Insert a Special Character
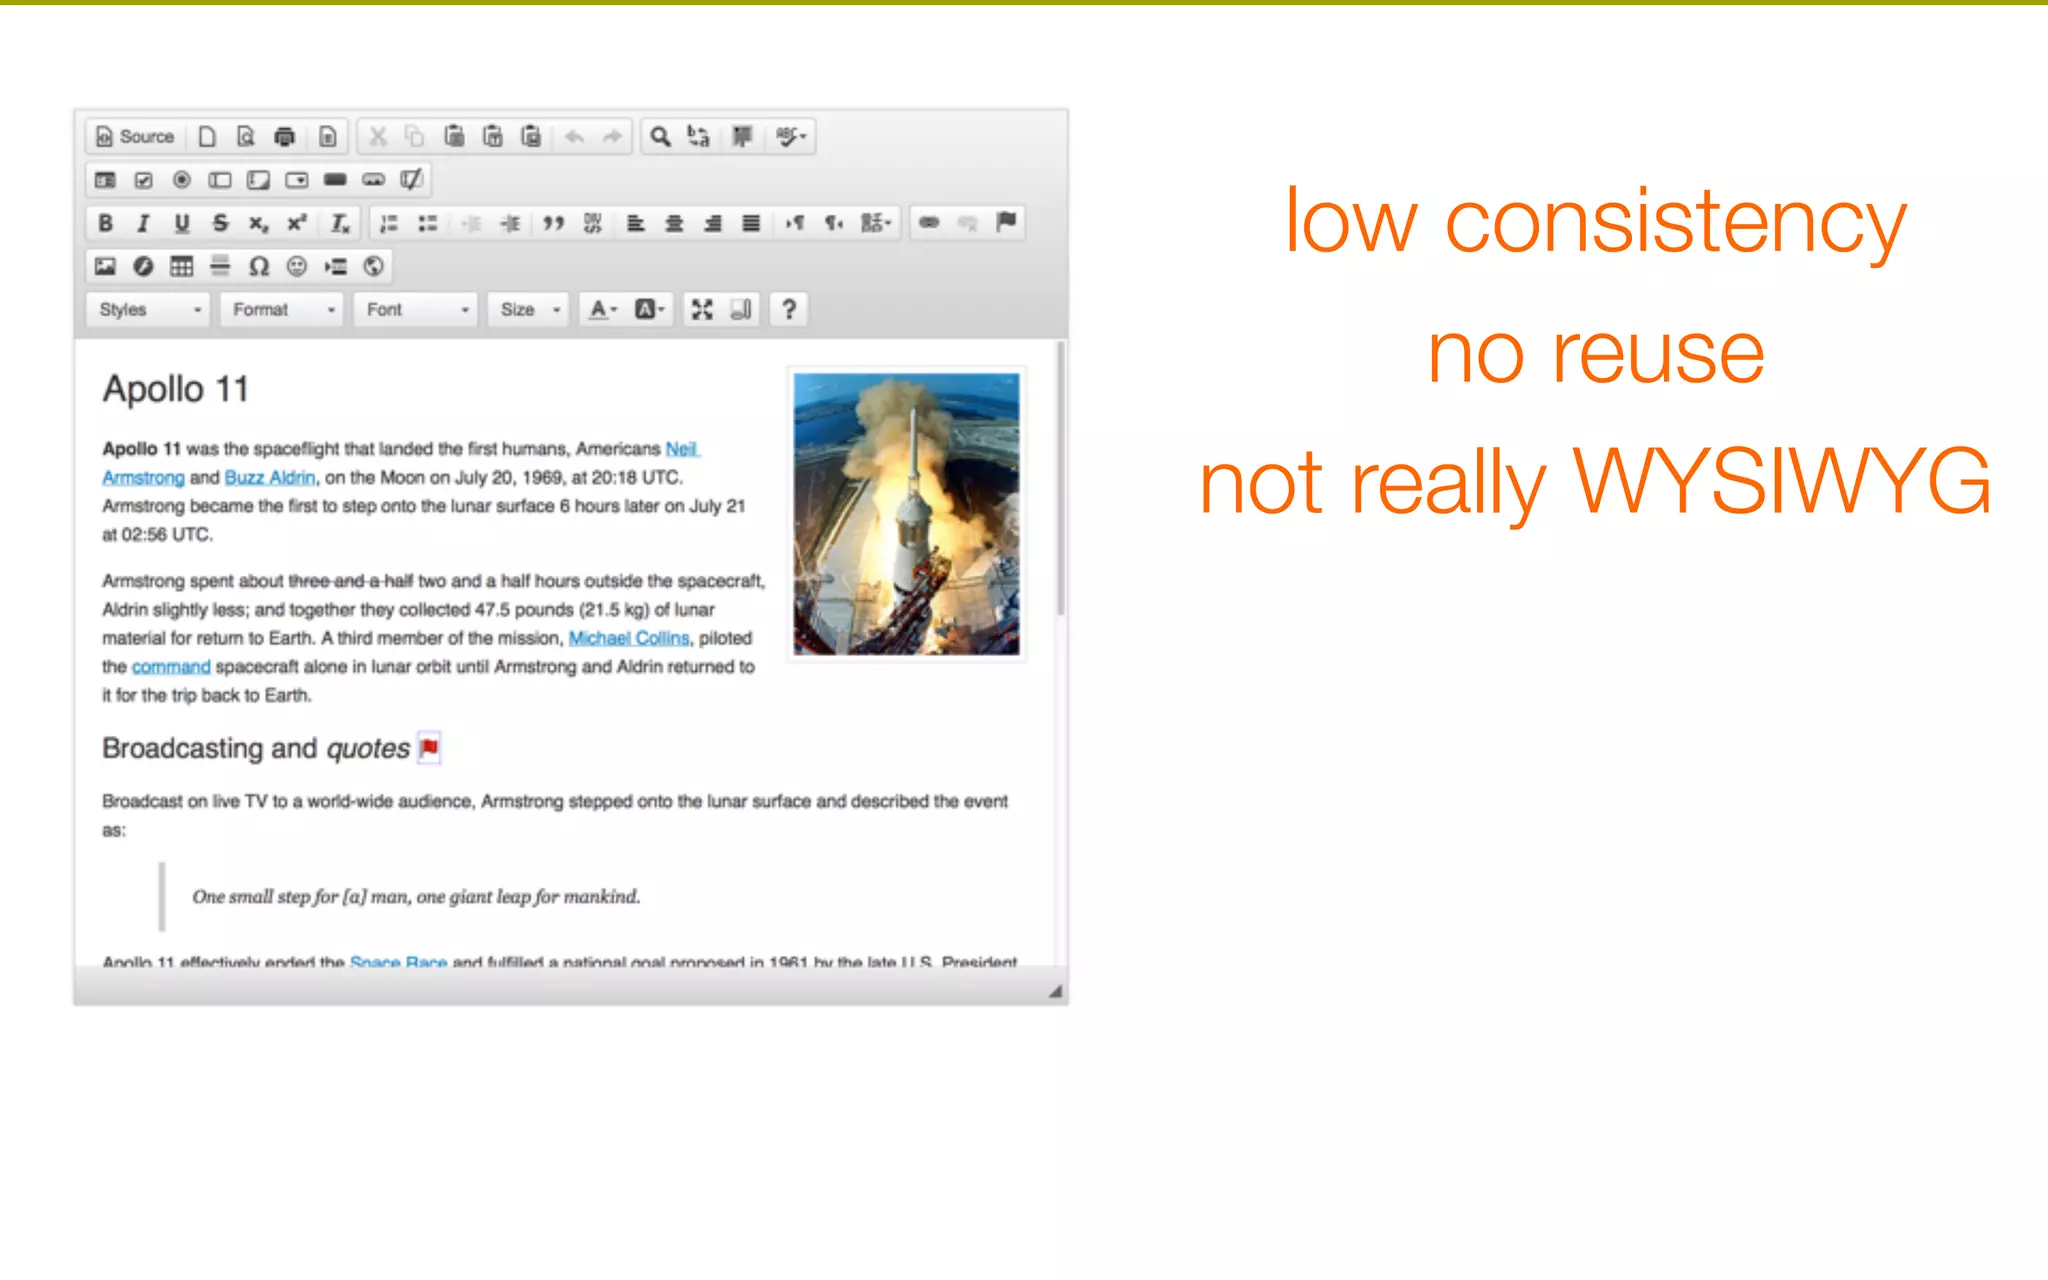The image size is (2048, 1280). coord(259,266)
